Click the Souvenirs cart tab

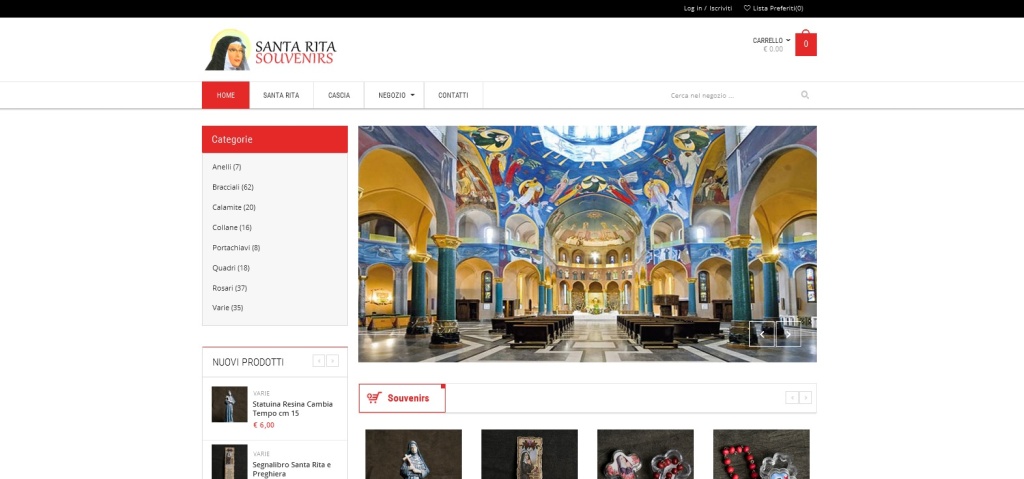point(402,398)
